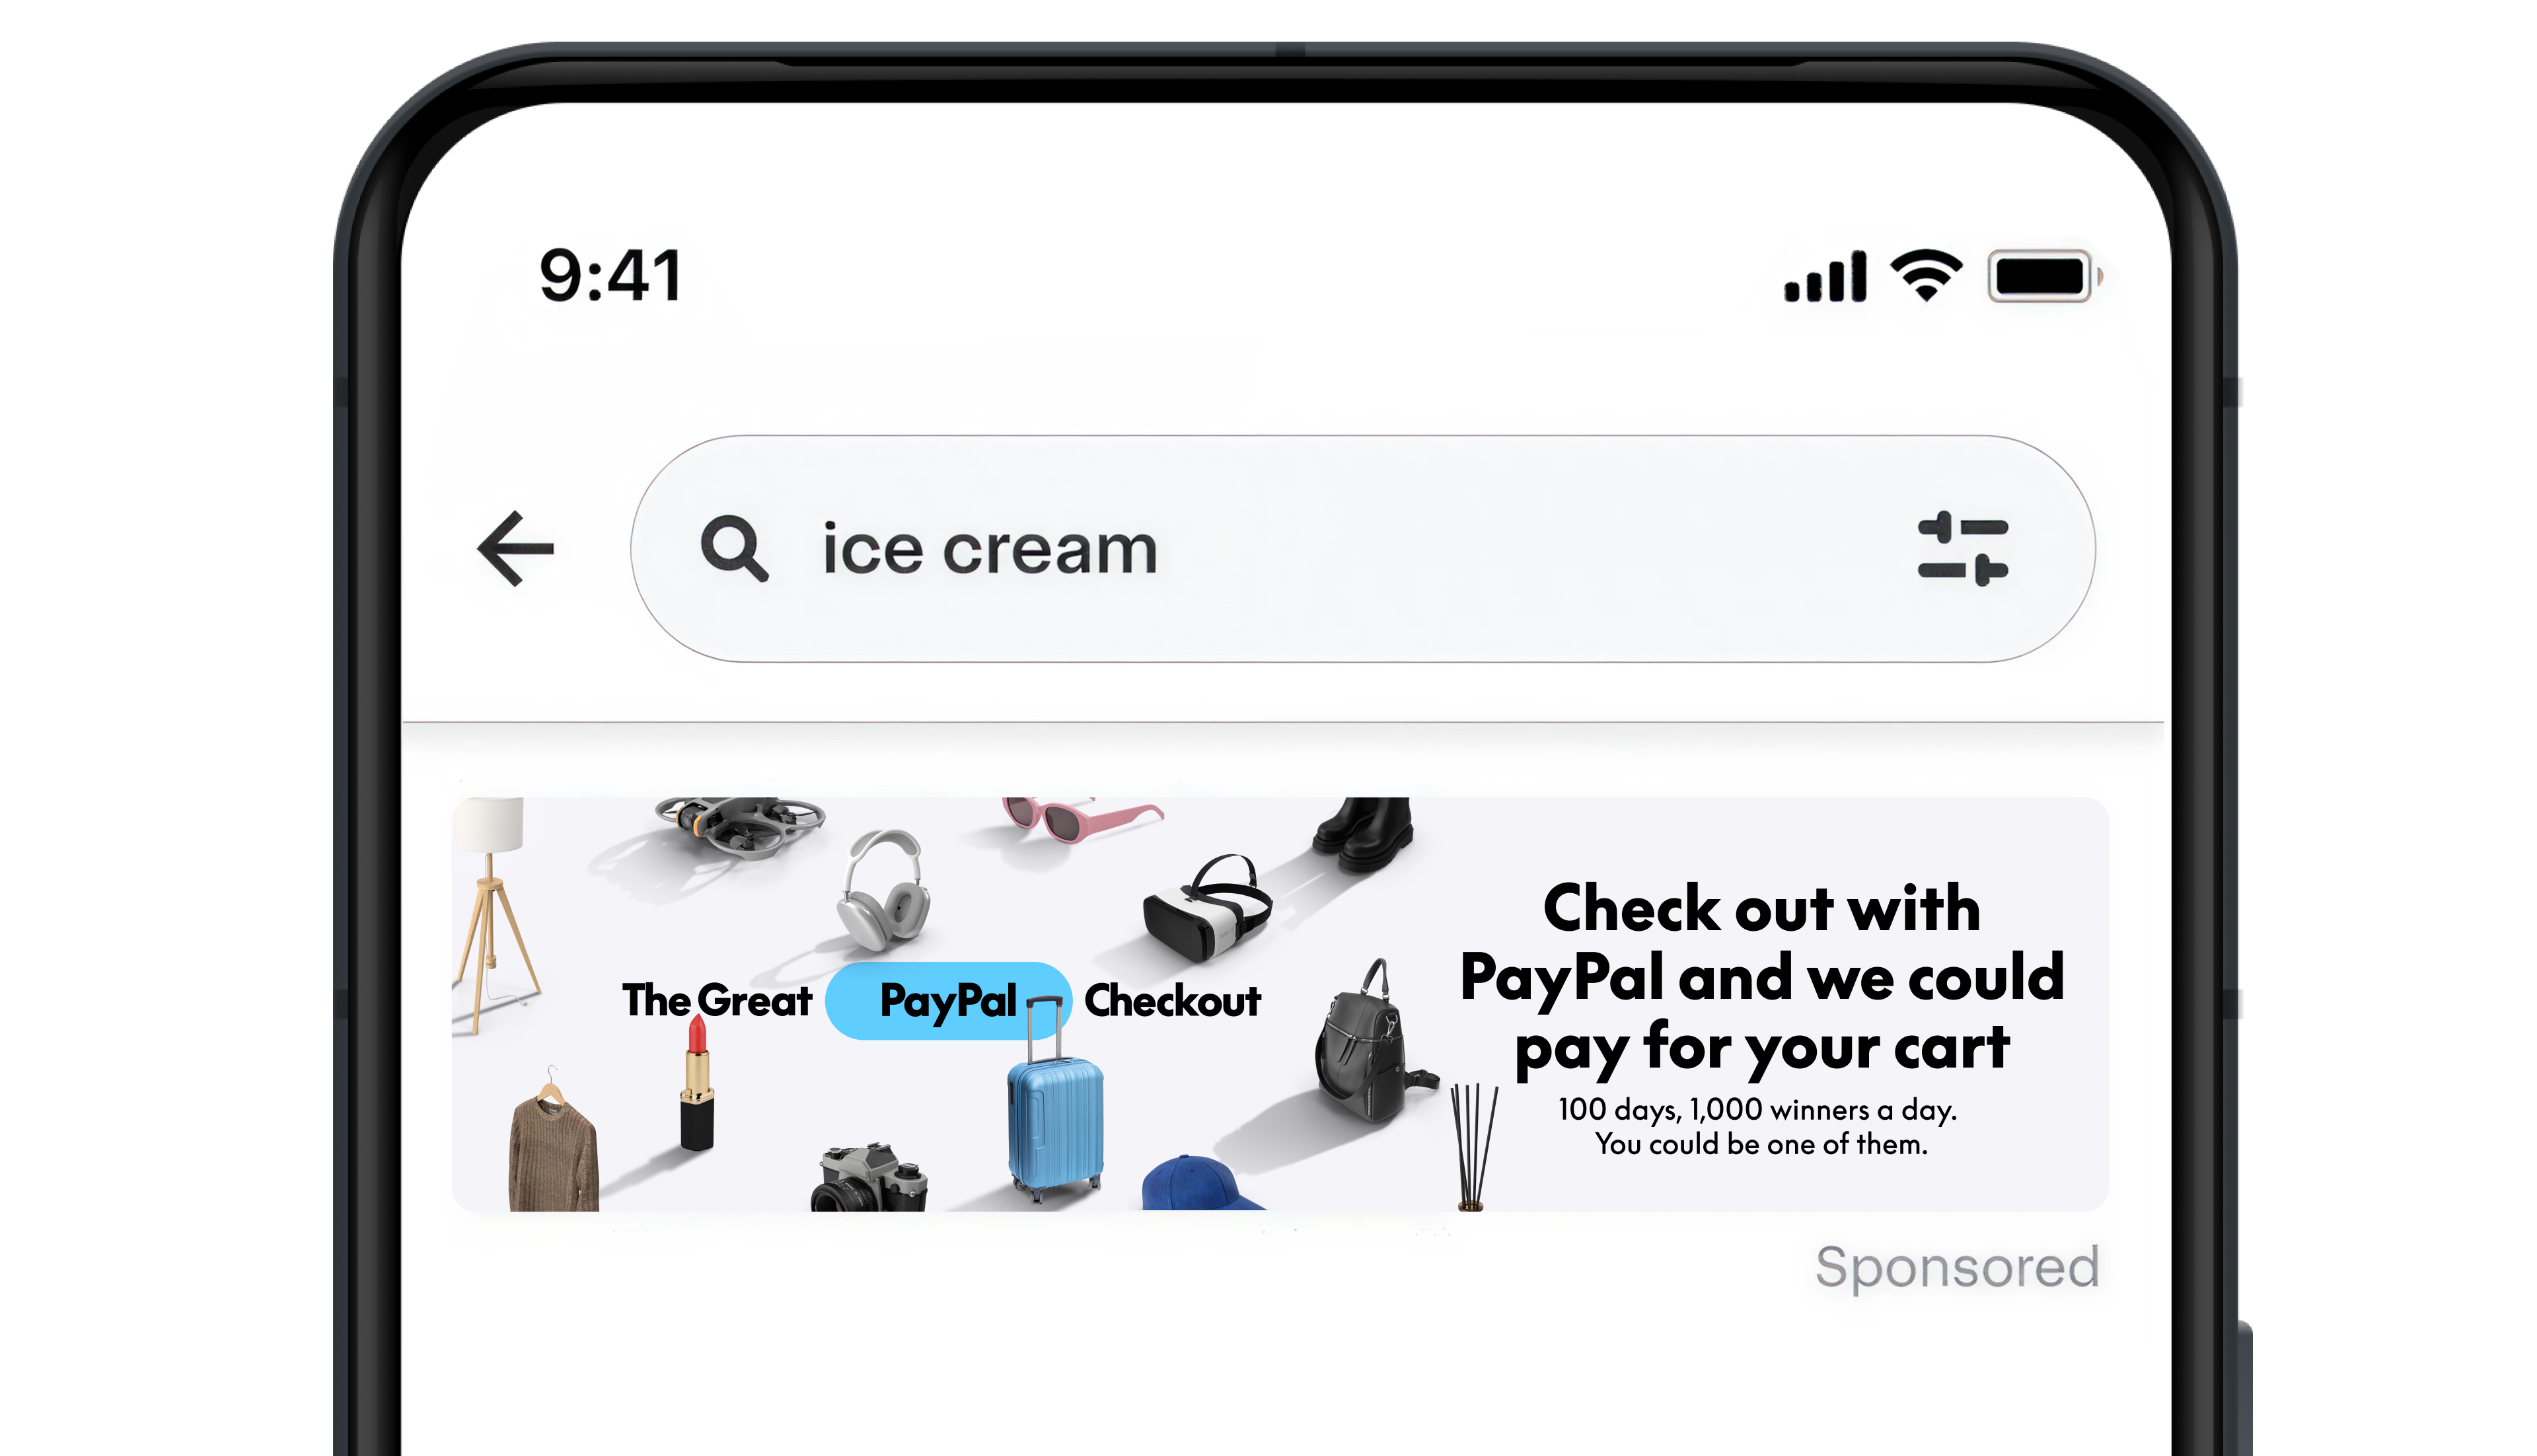Open the filter sliders icon

click(1962, 548)
